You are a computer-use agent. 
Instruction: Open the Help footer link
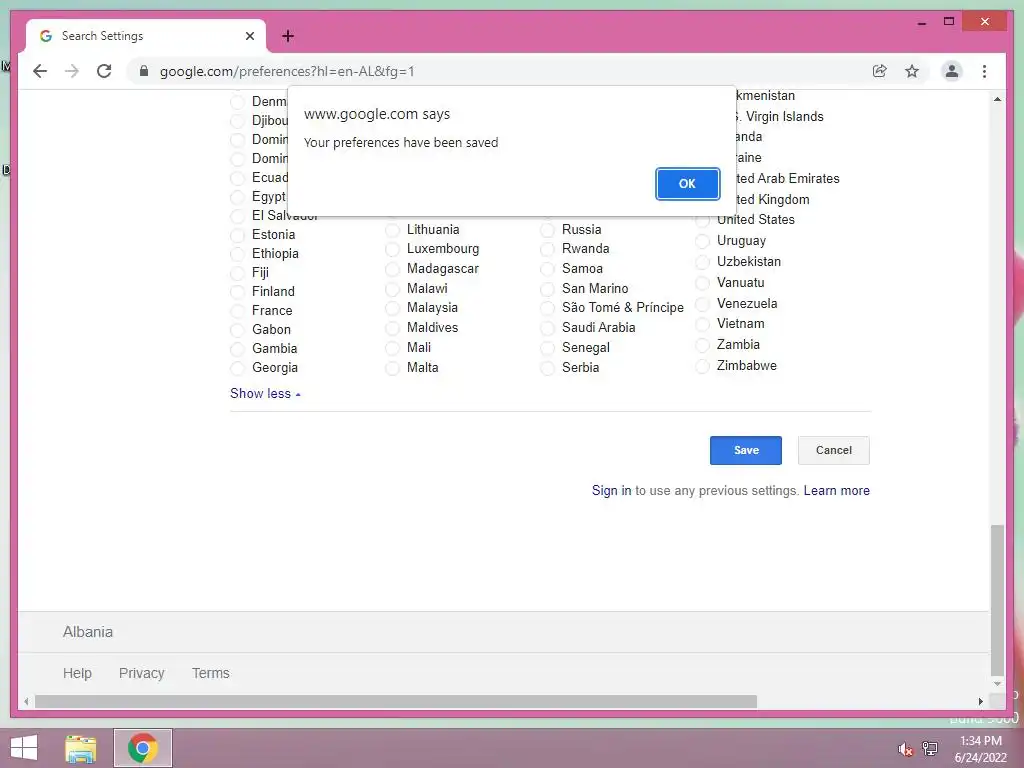[77, 673]
